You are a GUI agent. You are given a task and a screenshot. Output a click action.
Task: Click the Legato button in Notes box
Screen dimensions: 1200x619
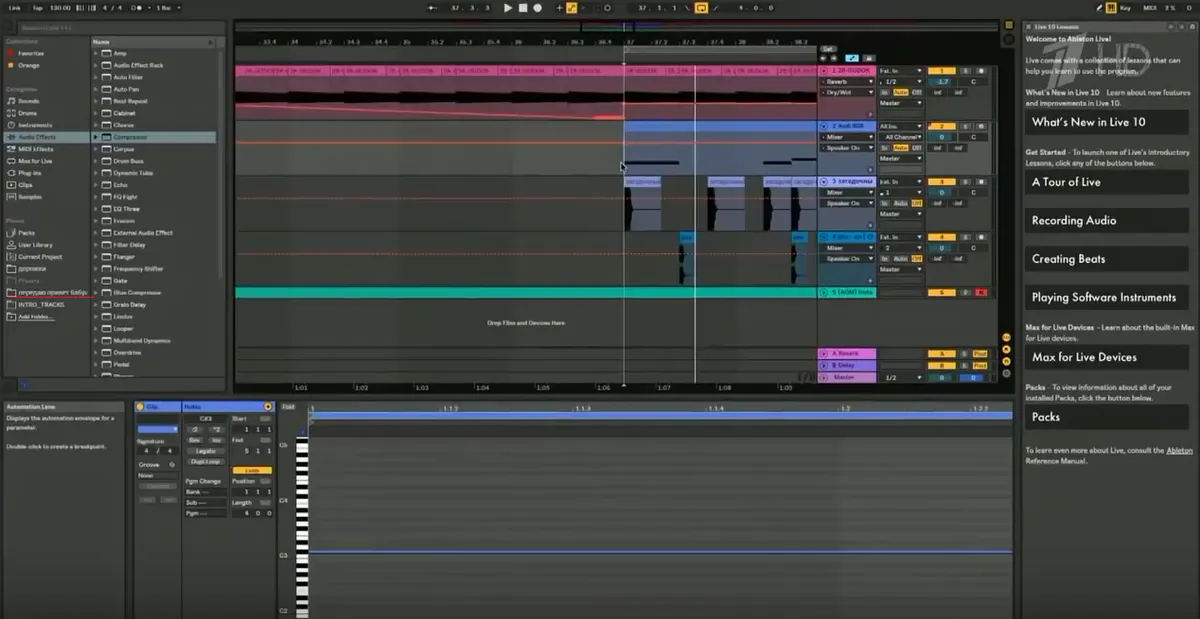(x=206, y=451)
